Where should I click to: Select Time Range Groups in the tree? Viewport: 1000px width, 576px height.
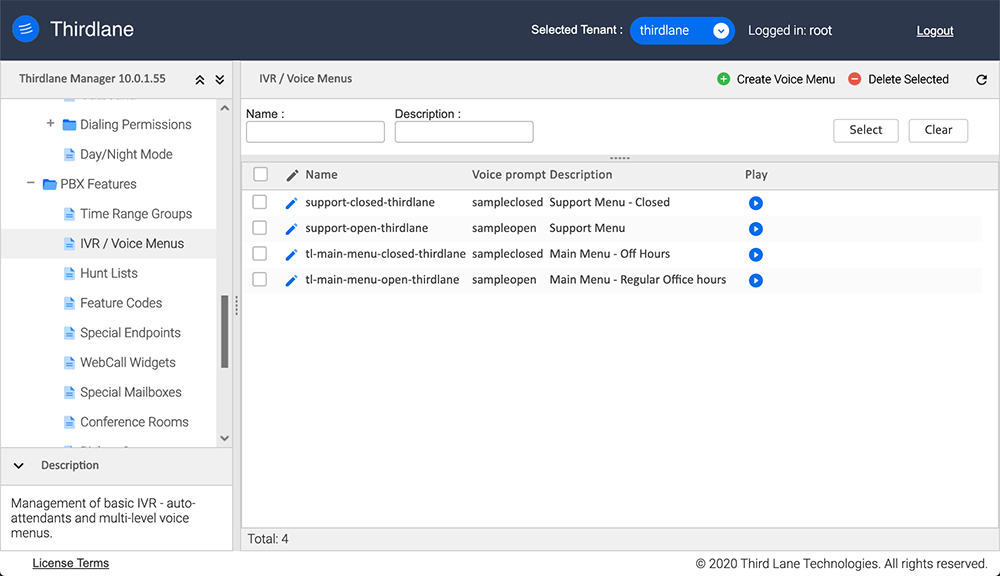136,214
